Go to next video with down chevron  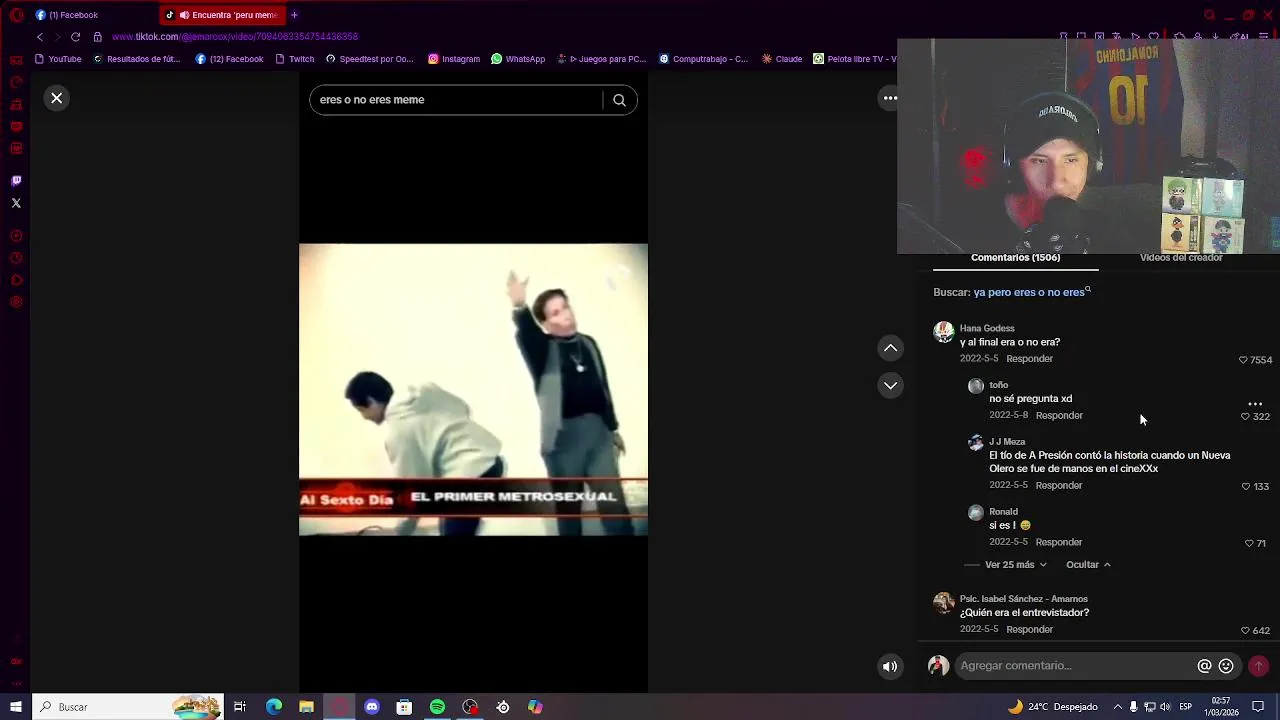pyautogui.click(x=890, y=385)
